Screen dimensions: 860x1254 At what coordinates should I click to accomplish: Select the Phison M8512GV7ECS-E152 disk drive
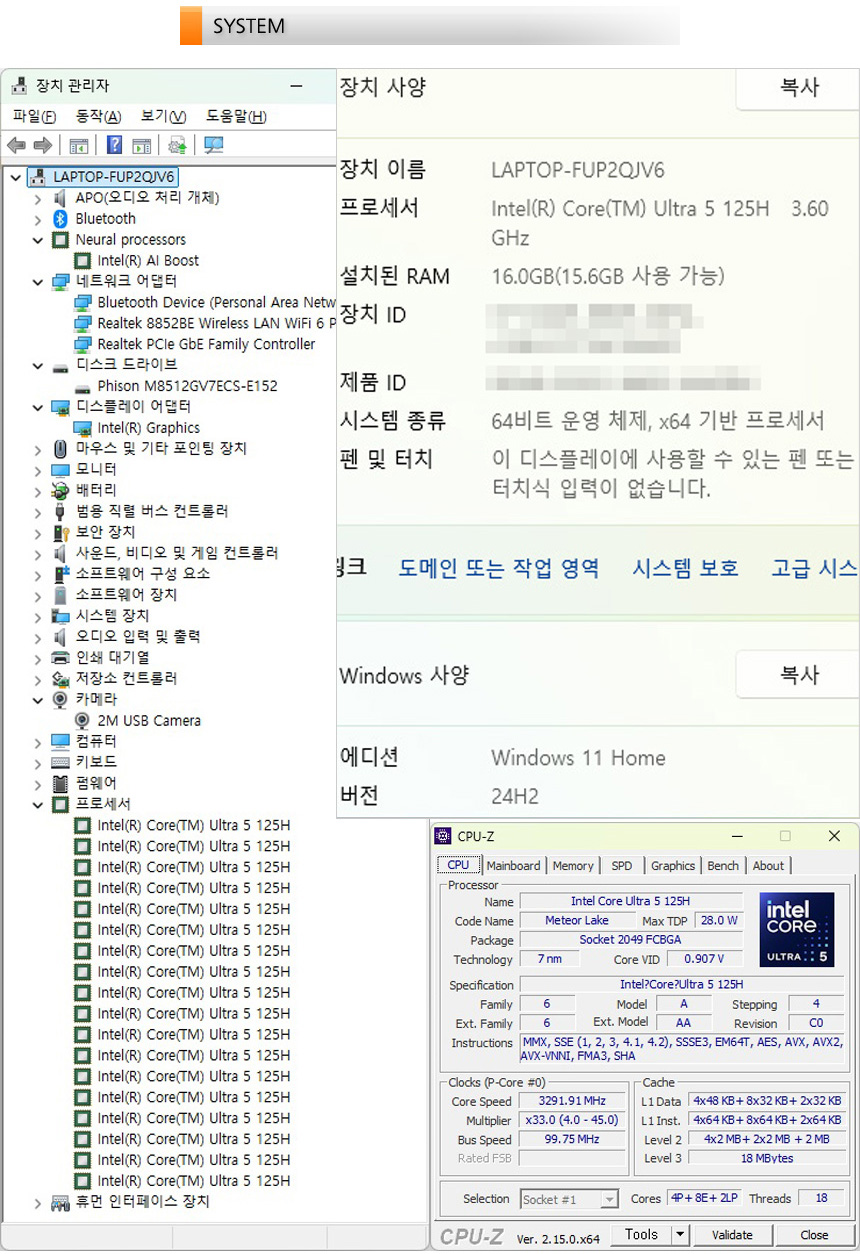click(x=187, y=386)
